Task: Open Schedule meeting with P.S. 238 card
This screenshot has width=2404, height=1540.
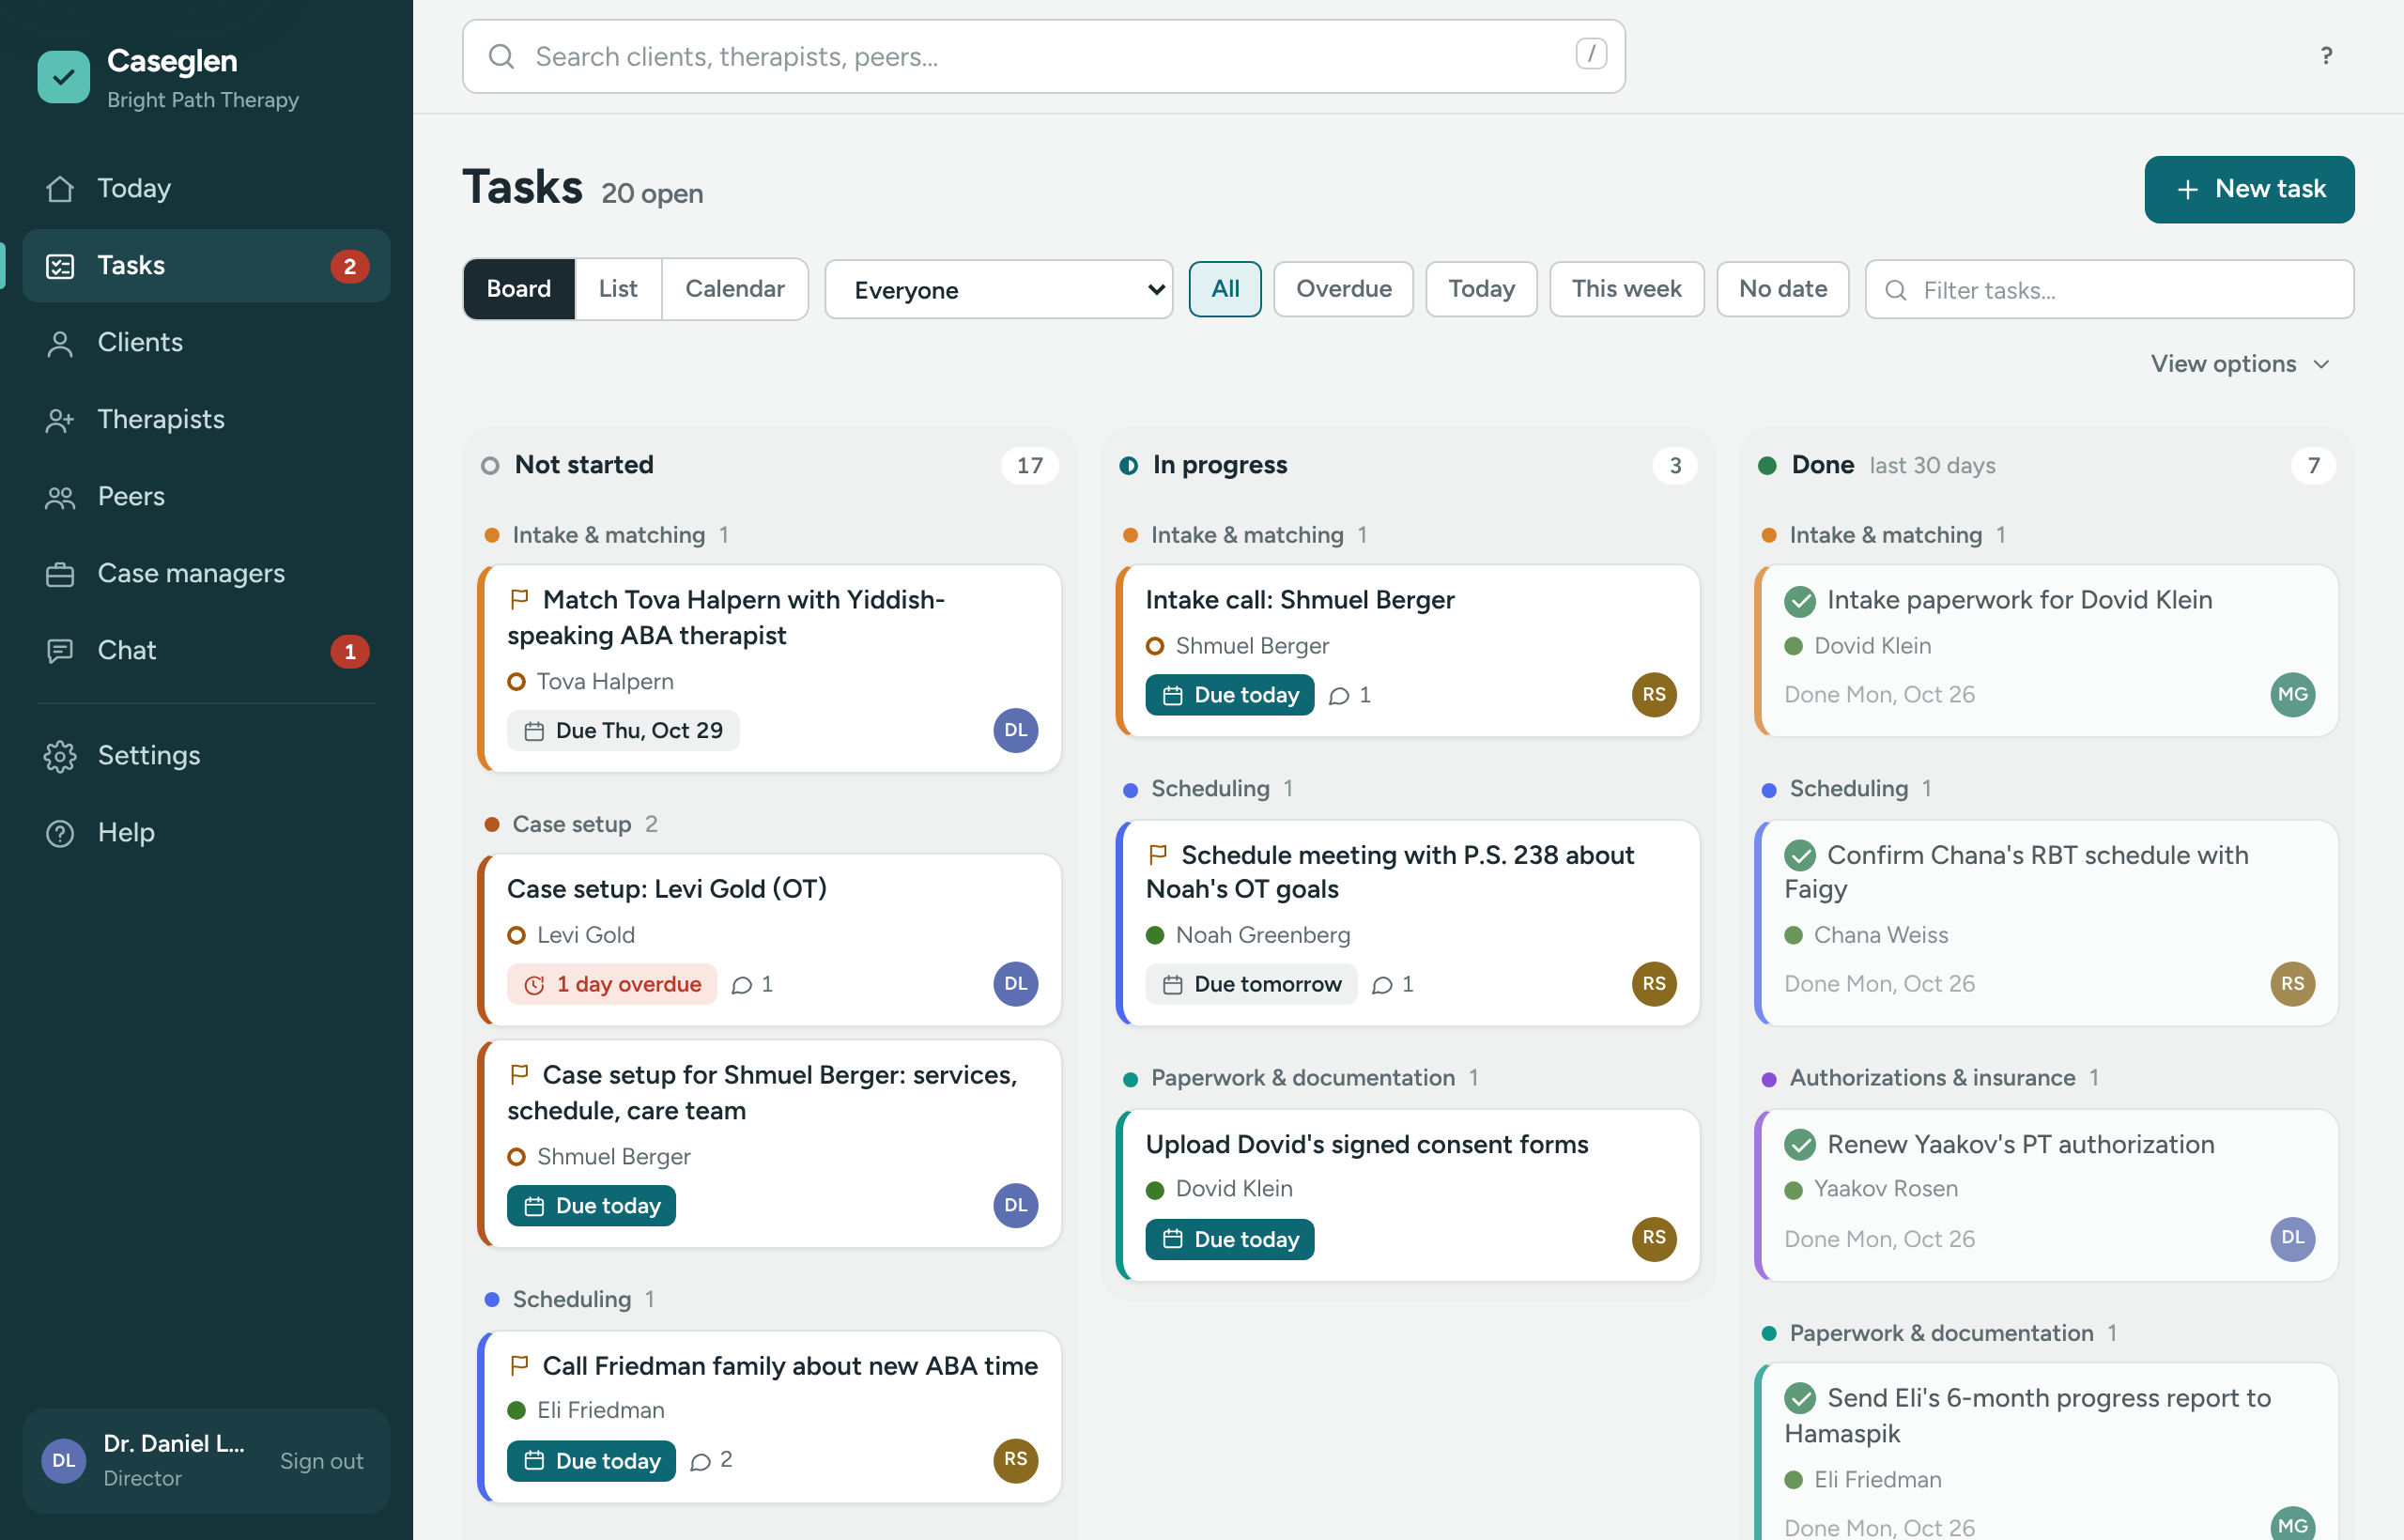Action: click(1407, 922)
